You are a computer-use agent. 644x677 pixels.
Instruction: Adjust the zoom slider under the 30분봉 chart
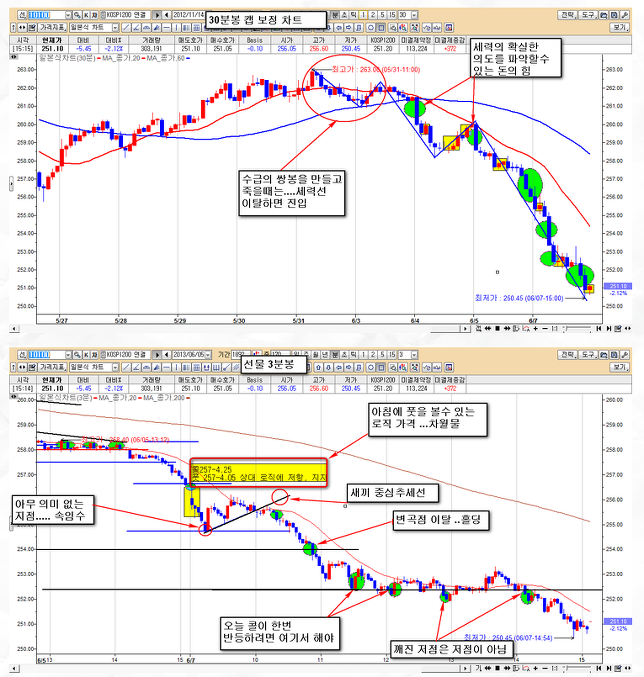coord(578,329)
